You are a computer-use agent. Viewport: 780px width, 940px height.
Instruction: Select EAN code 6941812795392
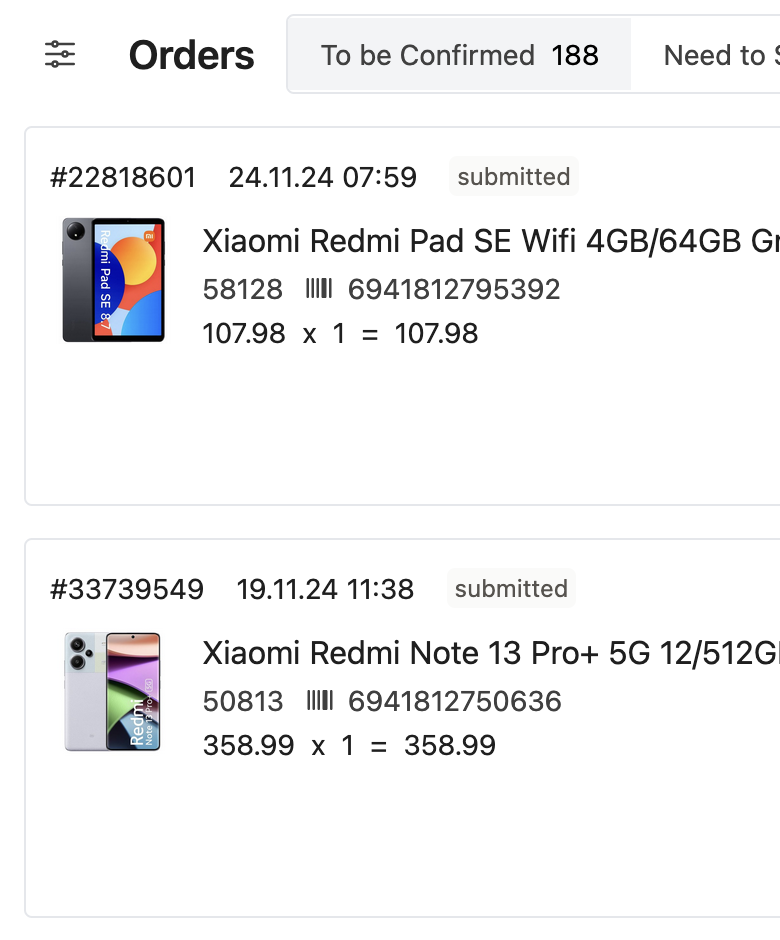(454, 290)
